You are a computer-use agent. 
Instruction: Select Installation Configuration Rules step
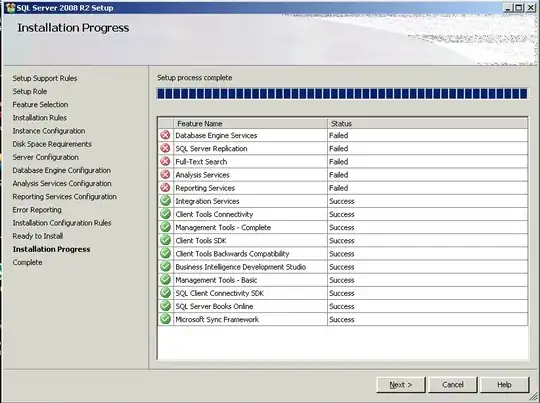[62, 223]
